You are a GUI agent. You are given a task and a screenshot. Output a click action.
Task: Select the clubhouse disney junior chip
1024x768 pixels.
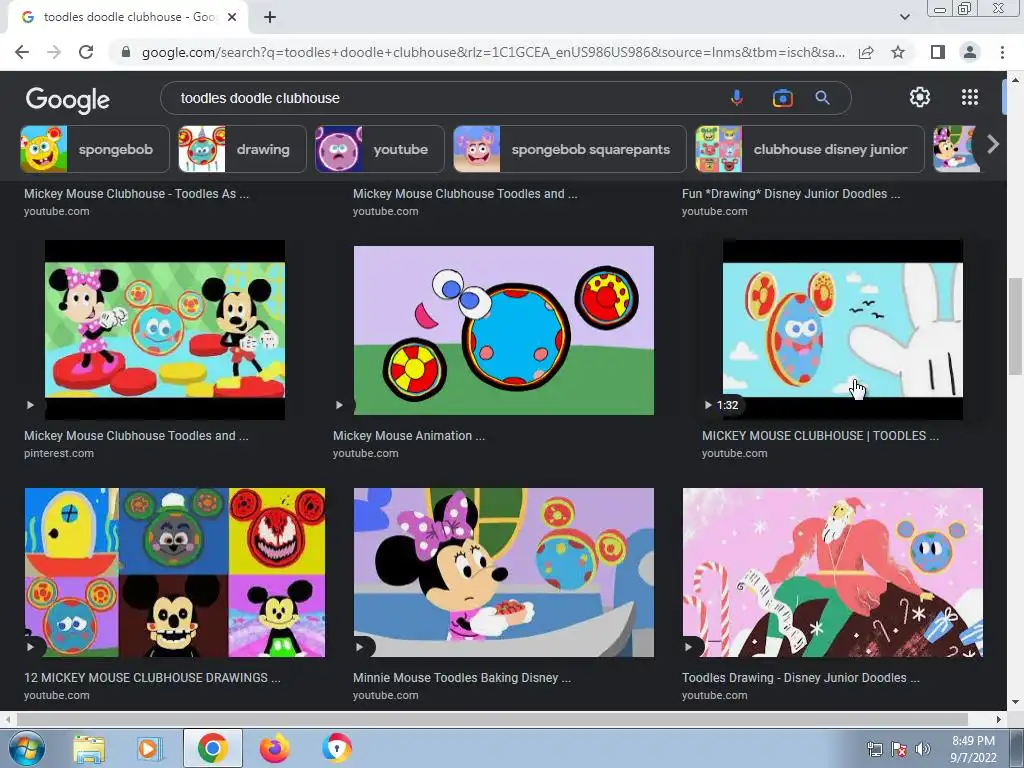pos(810,149)
